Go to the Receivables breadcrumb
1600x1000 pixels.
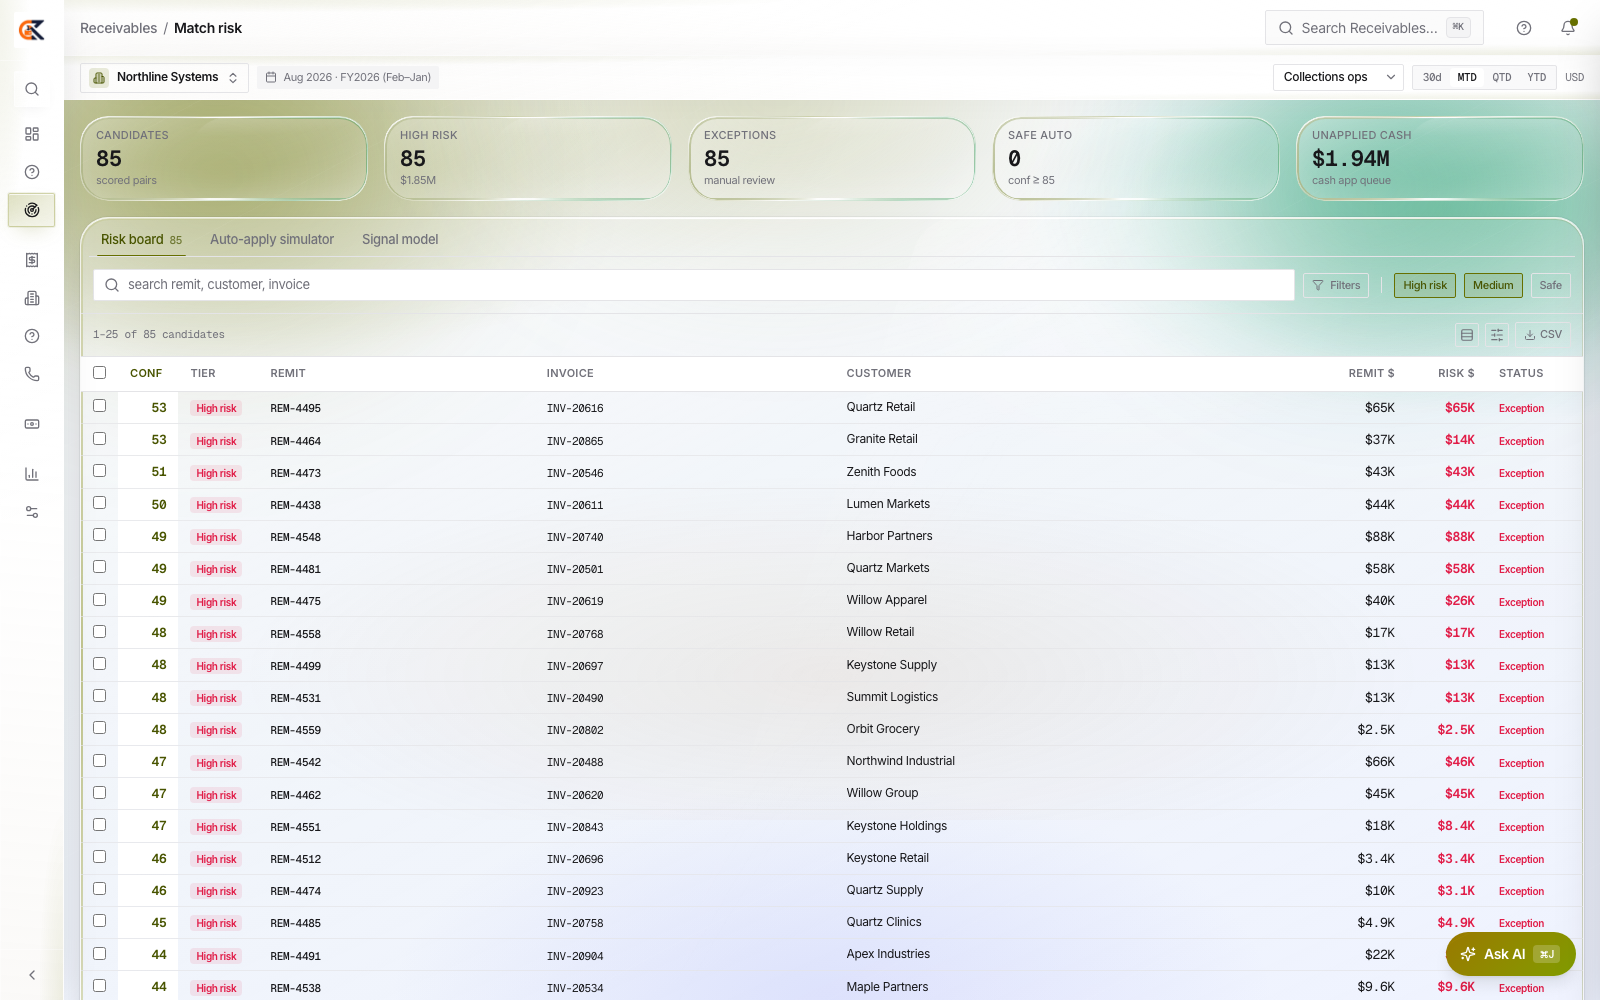click(118, 28)
